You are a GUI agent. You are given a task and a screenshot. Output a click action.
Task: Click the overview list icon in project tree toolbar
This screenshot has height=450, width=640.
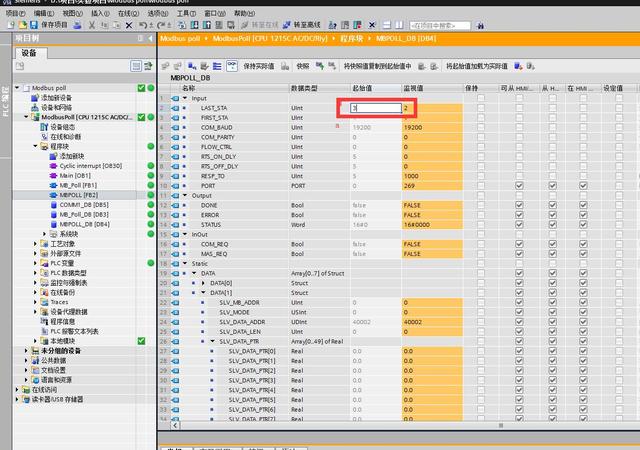click(x=136, y=66)
